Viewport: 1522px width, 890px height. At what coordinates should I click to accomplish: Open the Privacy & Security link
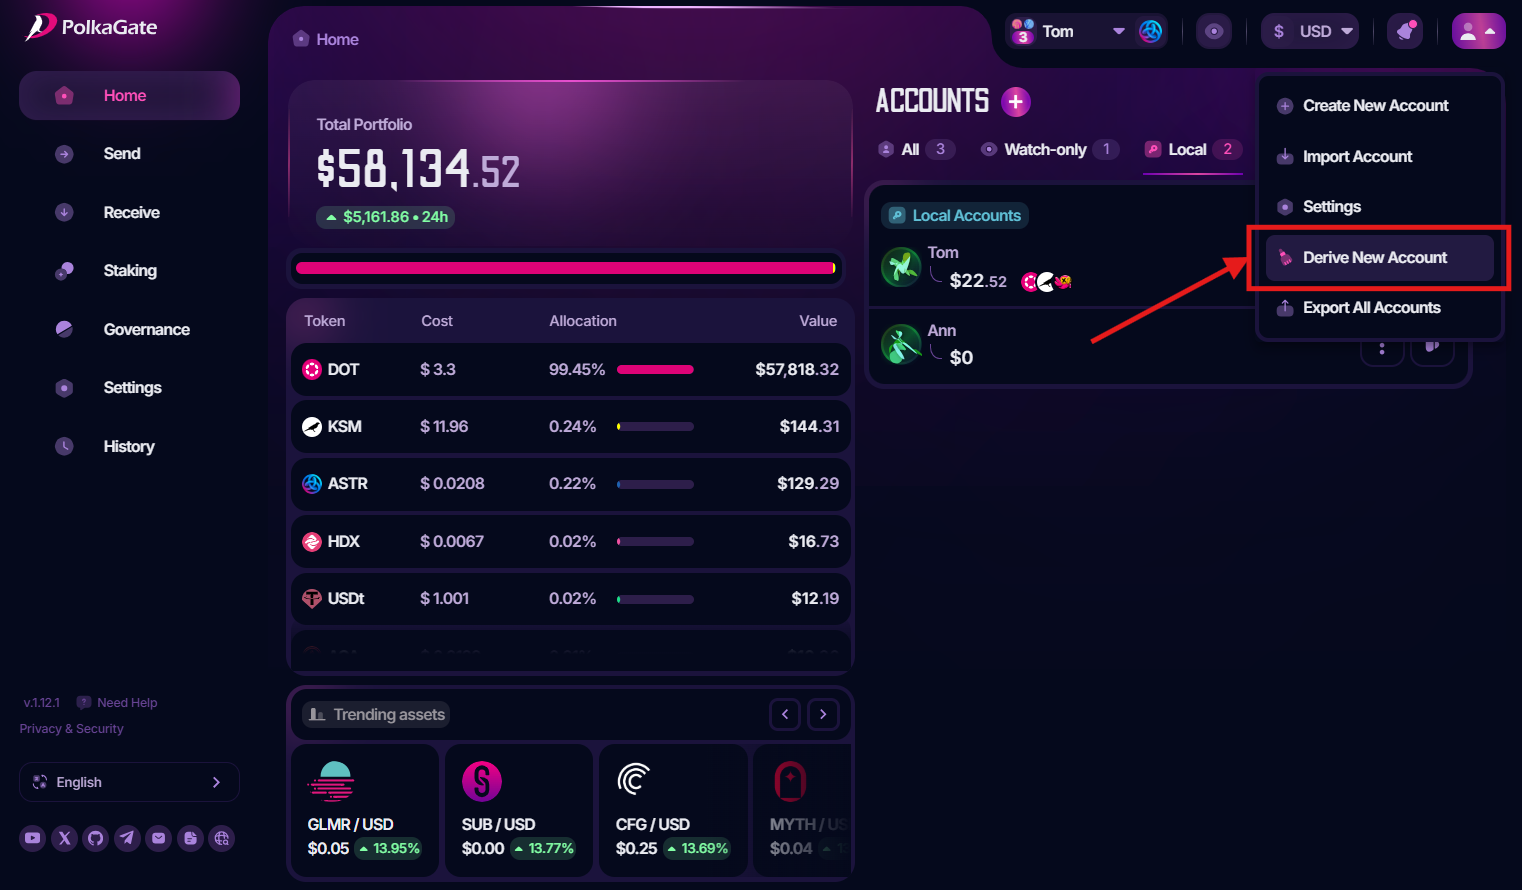coord(72,729)
